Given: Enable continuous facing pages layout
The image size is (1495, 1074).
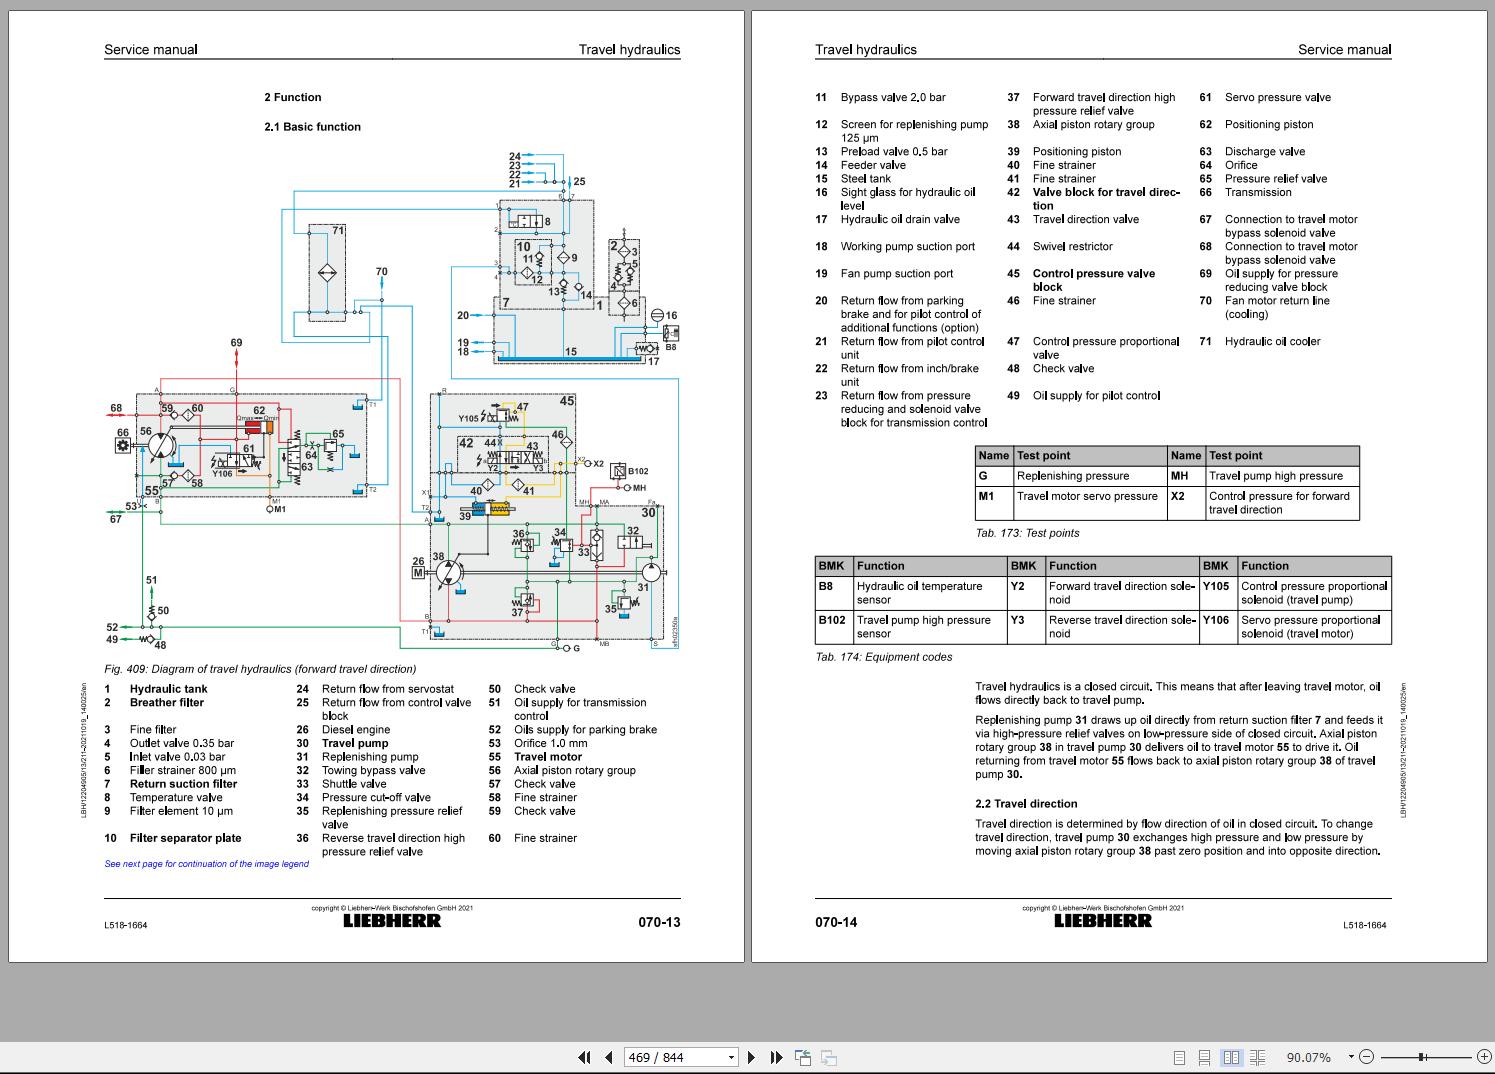Looking at the screenshot, I should tap(1257, 1057).
